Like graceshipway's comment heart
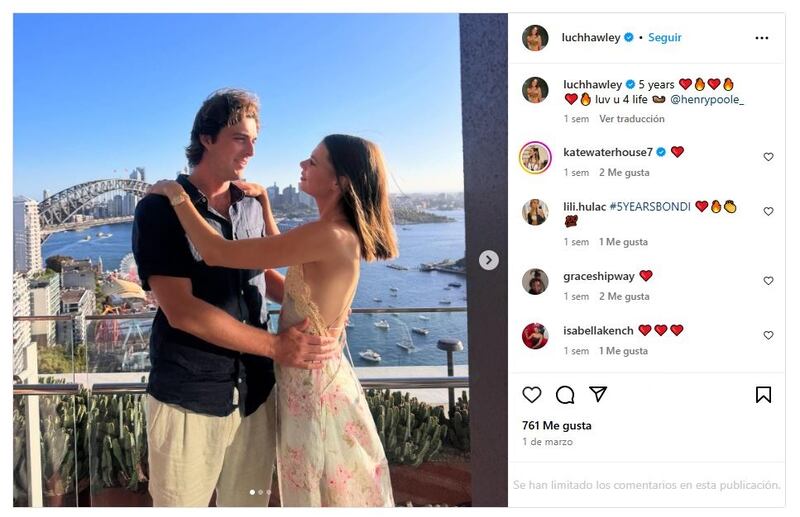This screenshot has width=800, height=517. 768,281
